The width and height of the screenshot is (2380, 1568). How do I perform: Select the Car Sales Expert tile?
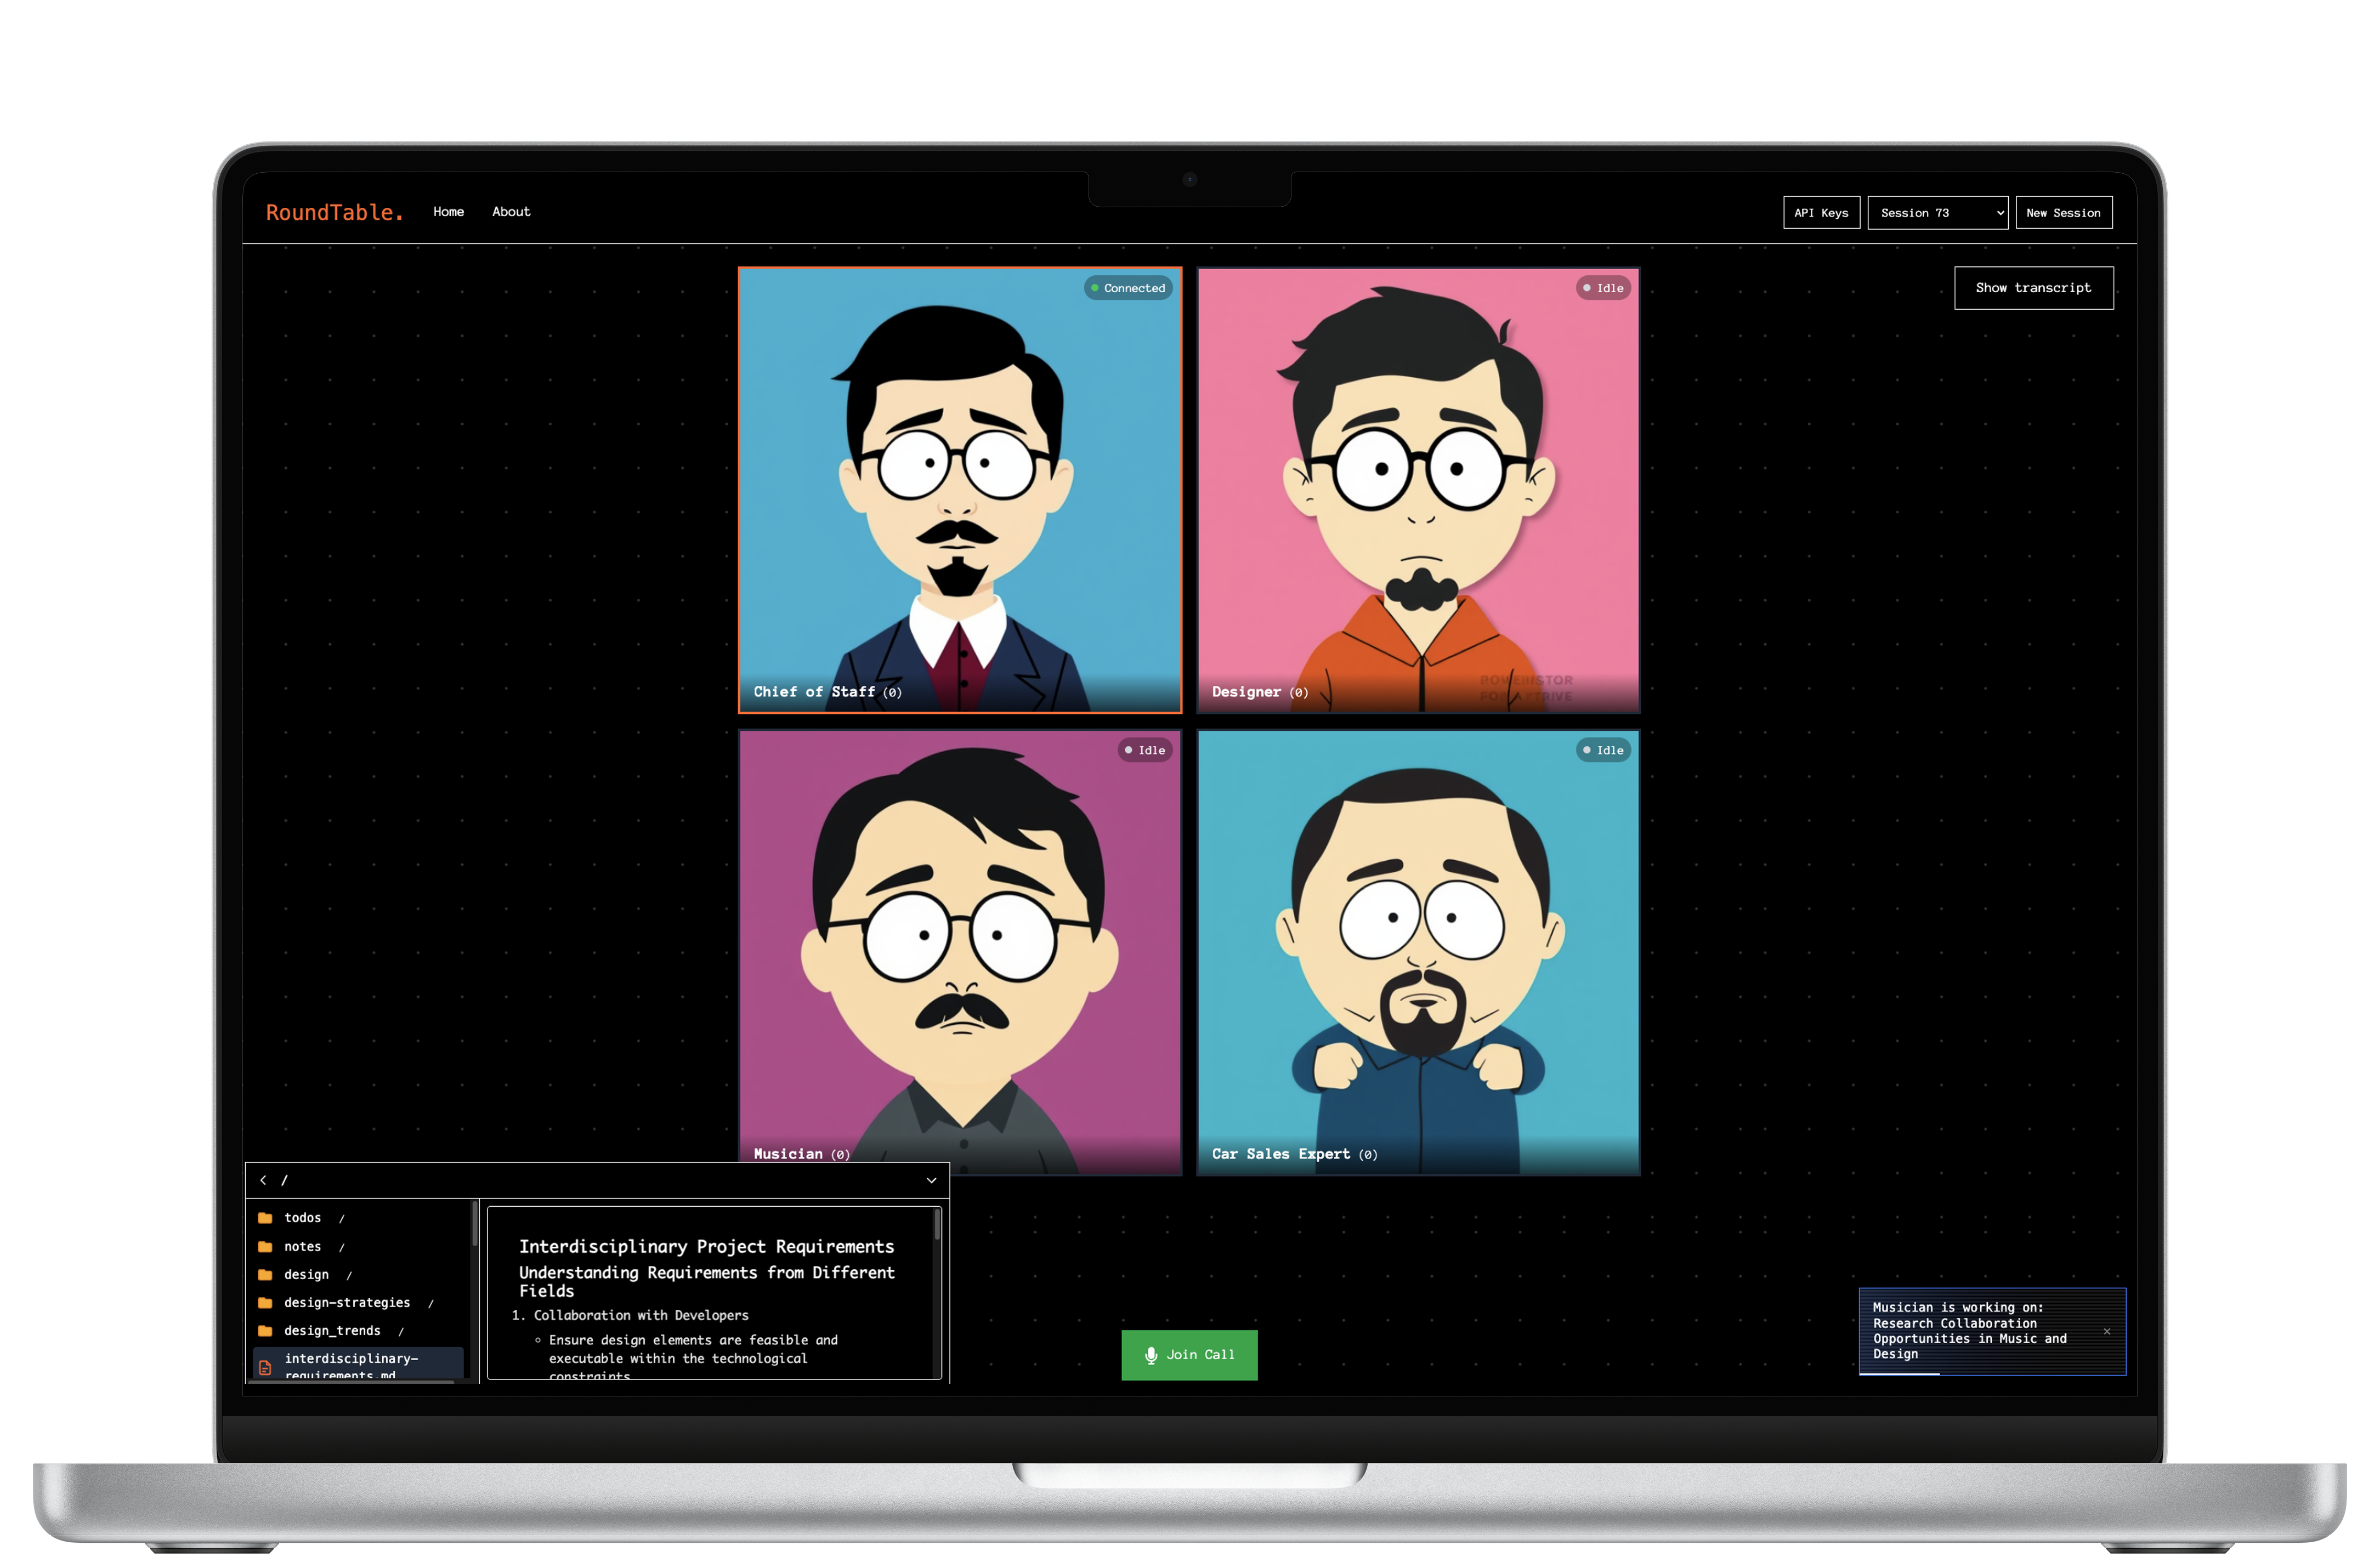[x=1418, y=952]
